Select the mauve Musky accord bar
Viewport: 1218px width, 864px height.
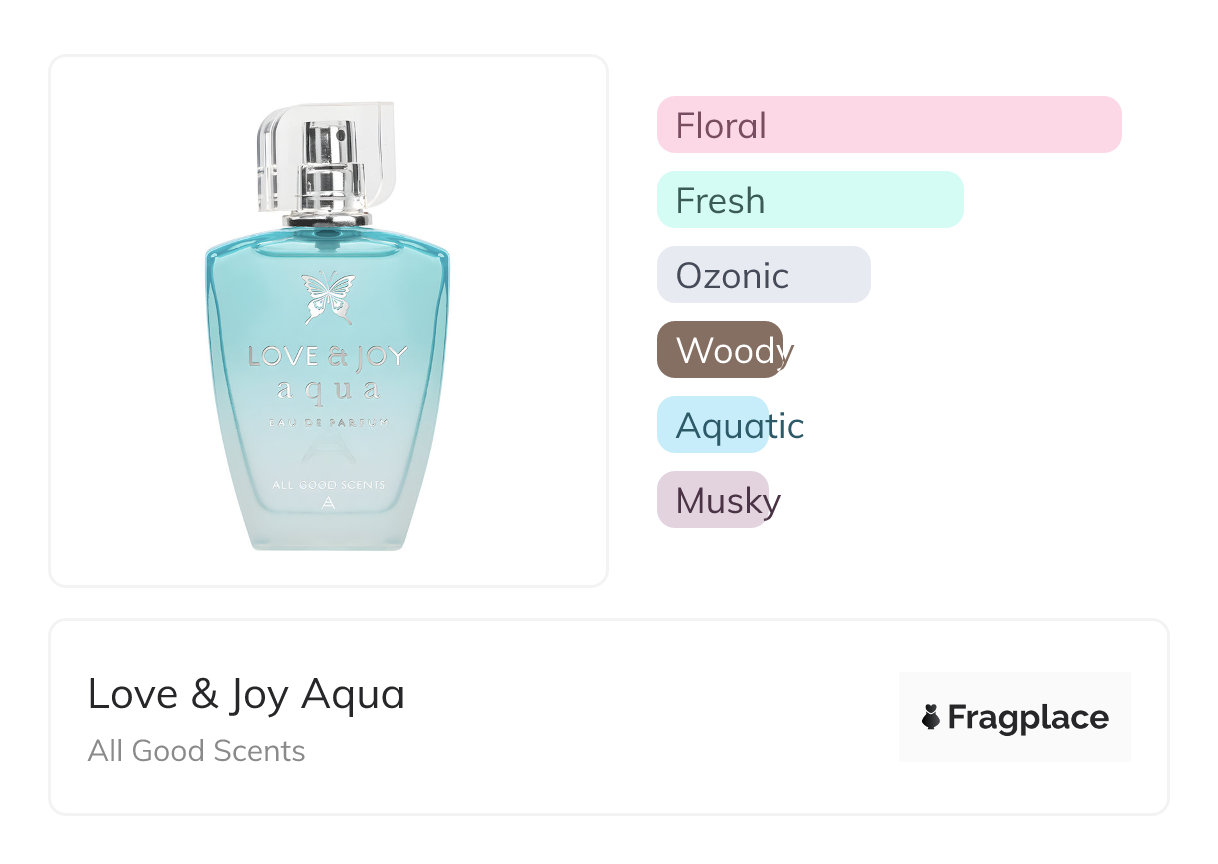tap(712, 500)
